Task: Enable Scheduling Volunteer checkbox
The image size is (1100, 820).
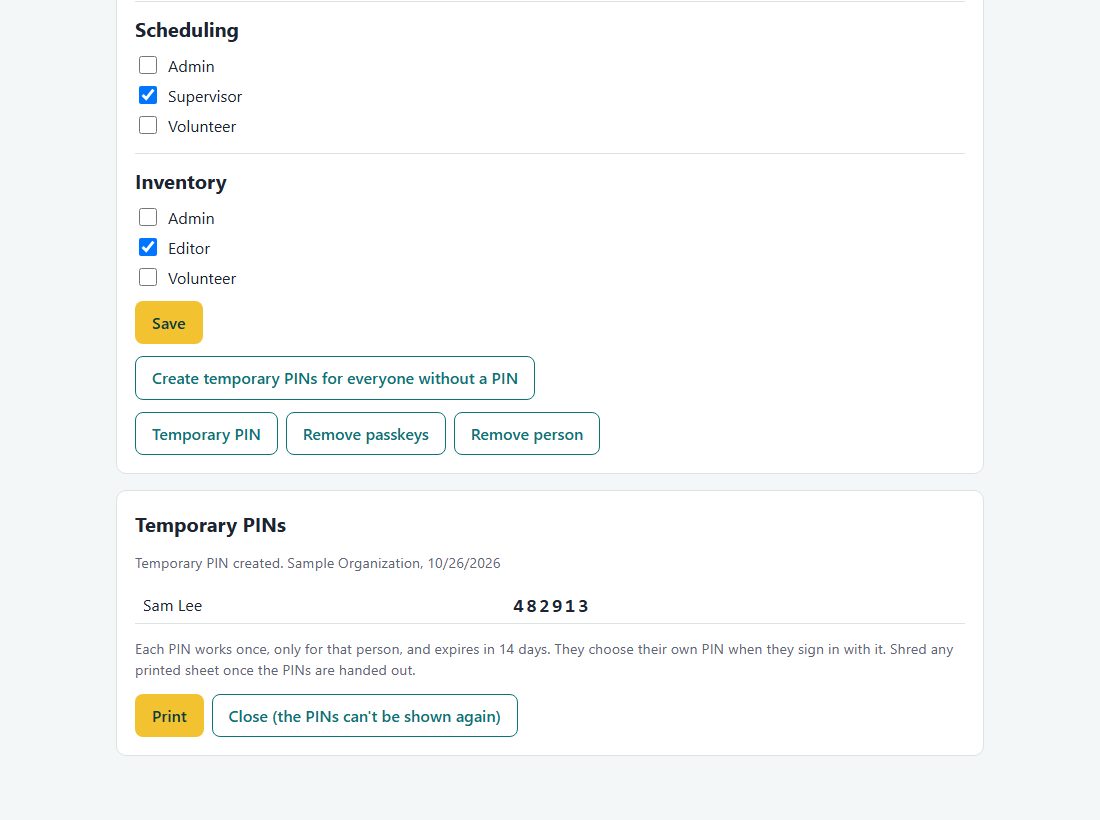Action: pos(148,126)
